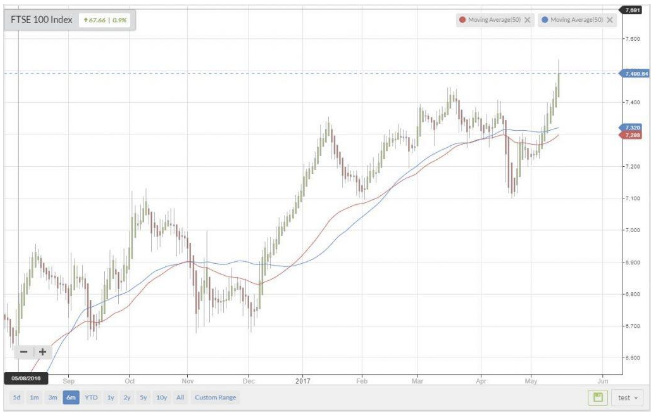
Task: Click the Nov label on time axis
Action: click(x=188, y=381)
